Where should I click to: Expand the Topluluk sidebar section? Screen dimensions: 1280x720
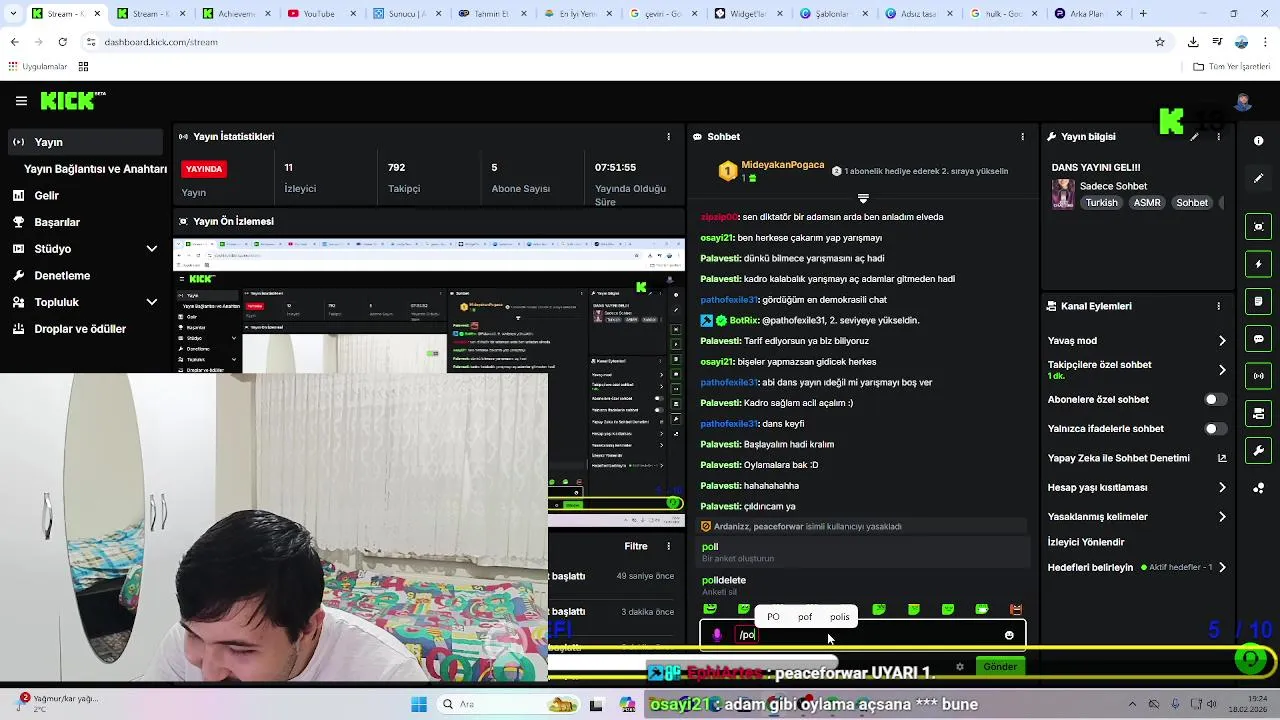(152, 302)
